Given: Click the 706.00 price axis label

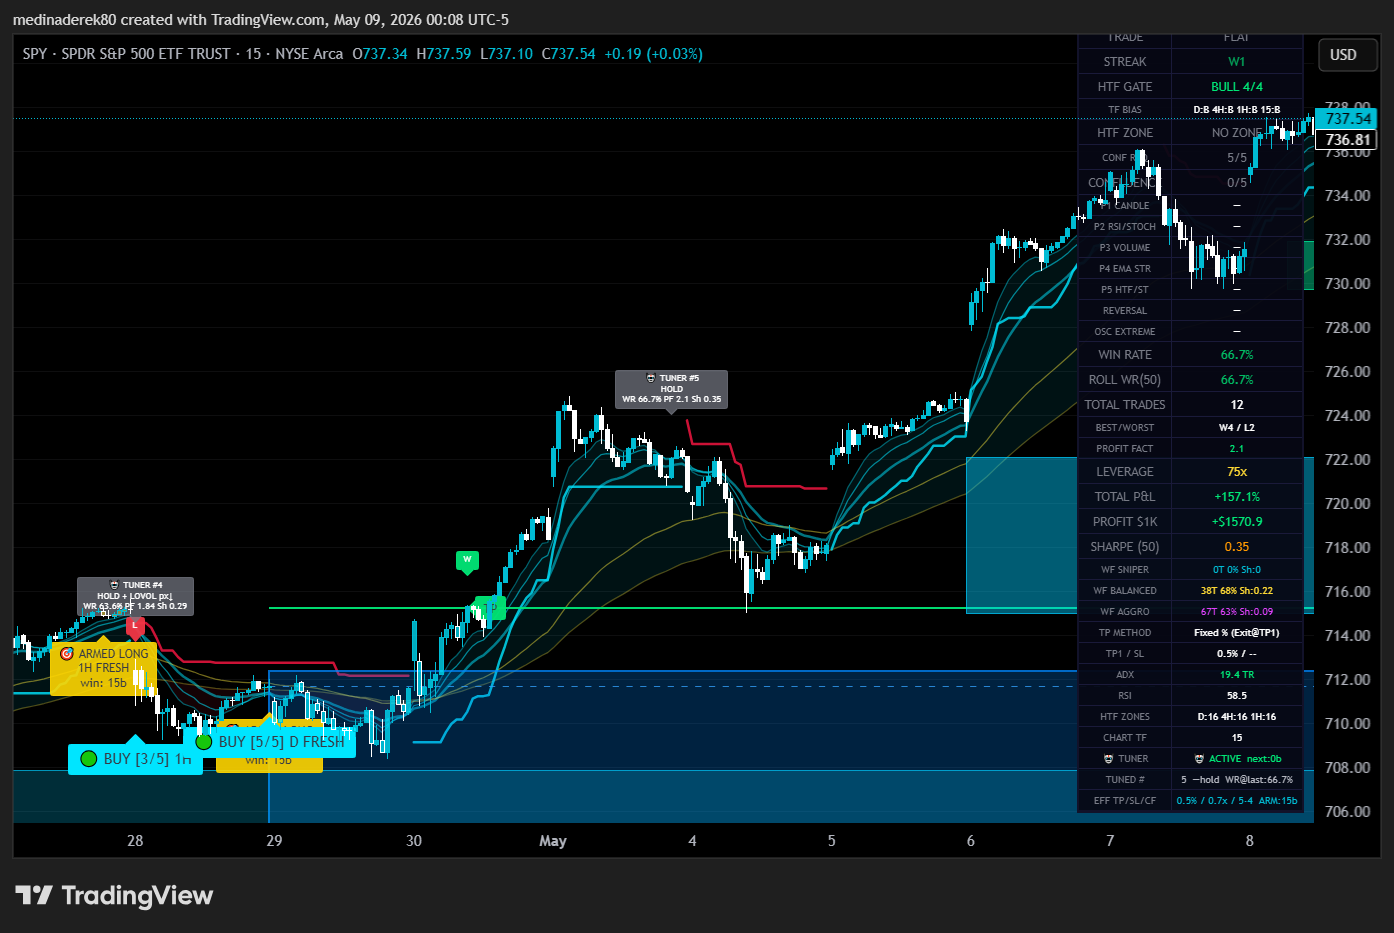Looking at the screenshot, I should coord(1347,812).
